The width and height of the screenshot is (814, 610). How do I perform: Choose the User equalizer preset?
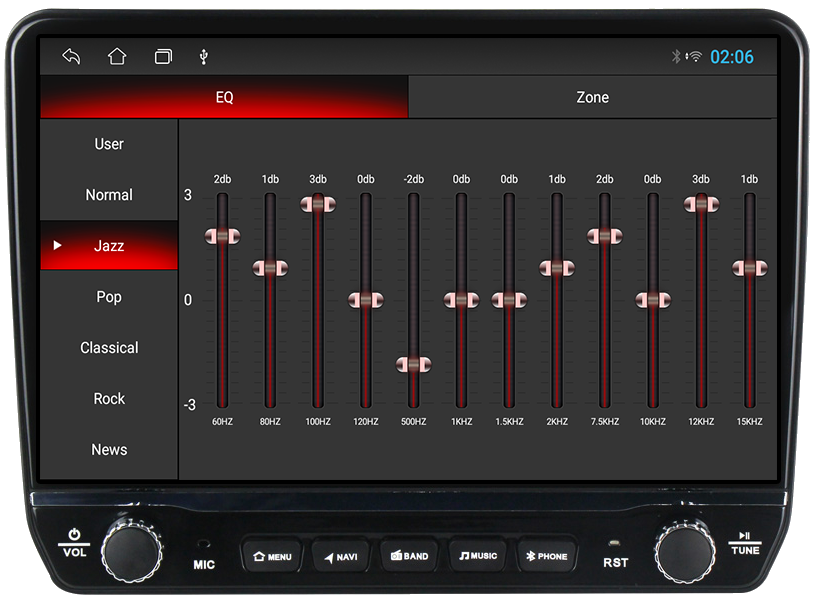click(109, 144)
